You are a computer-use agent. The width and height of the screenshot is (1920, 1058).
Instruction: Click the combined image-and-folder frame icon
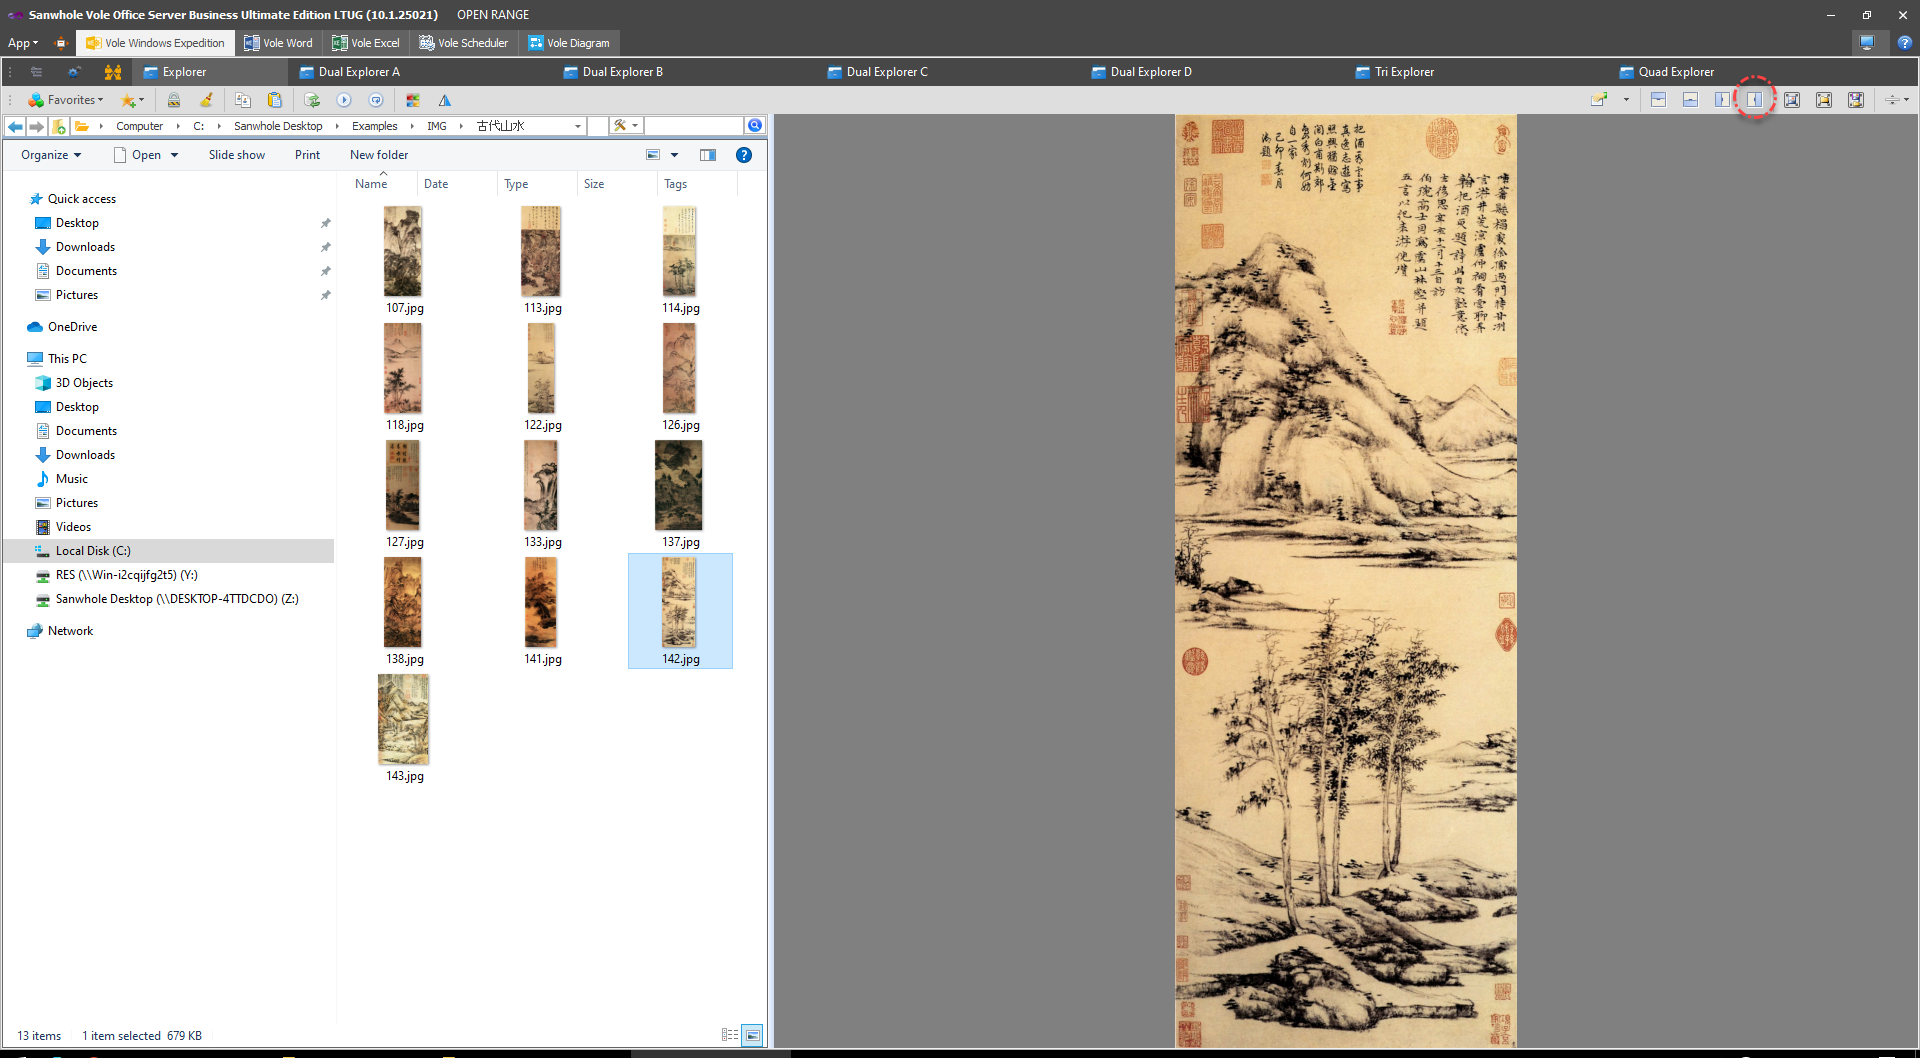[x=1856, y=100]
